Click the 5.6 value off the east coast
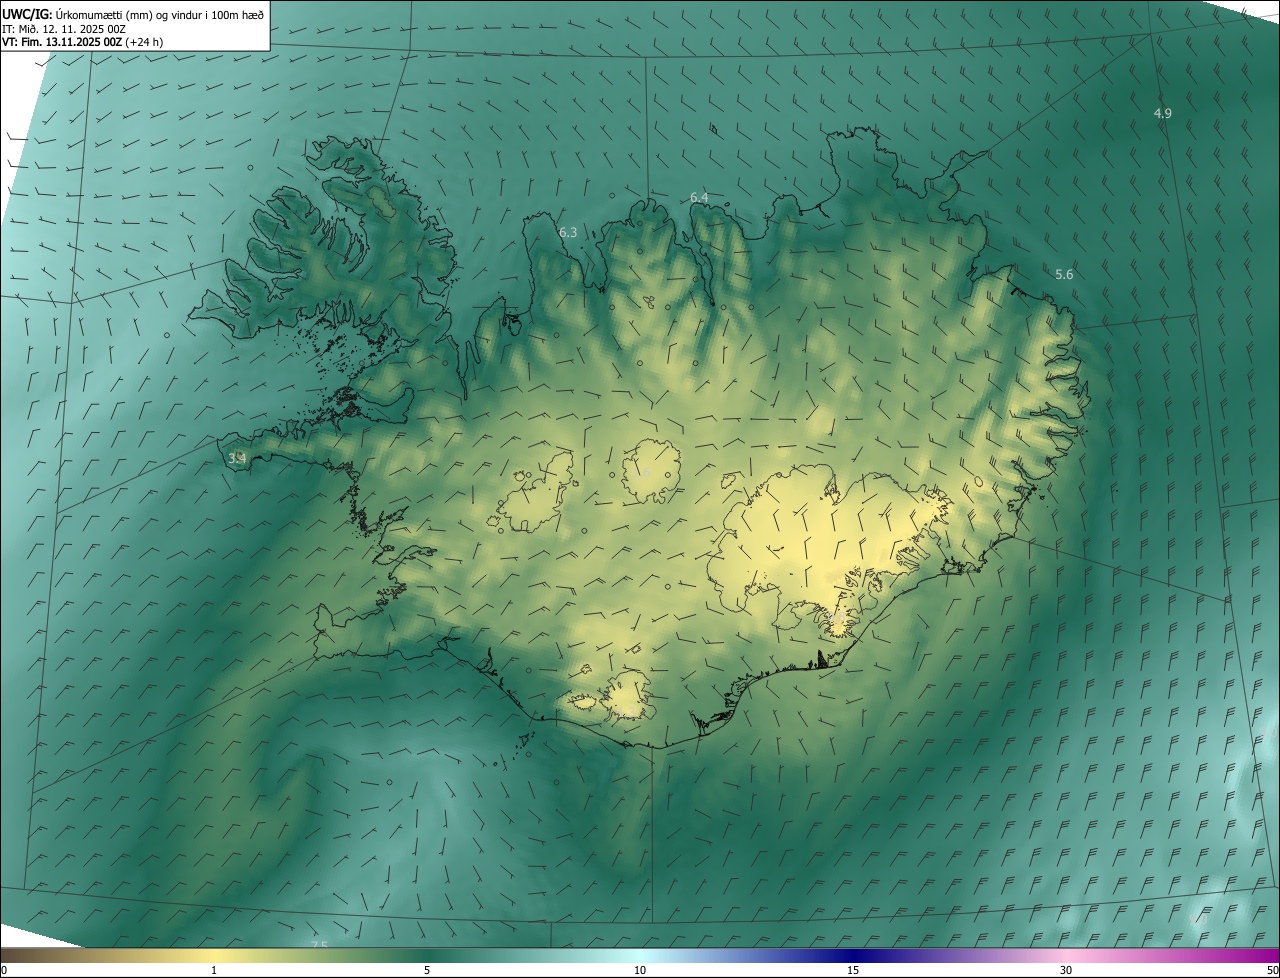Screen dimensions: 1280x978 [x=1064, y=274]
